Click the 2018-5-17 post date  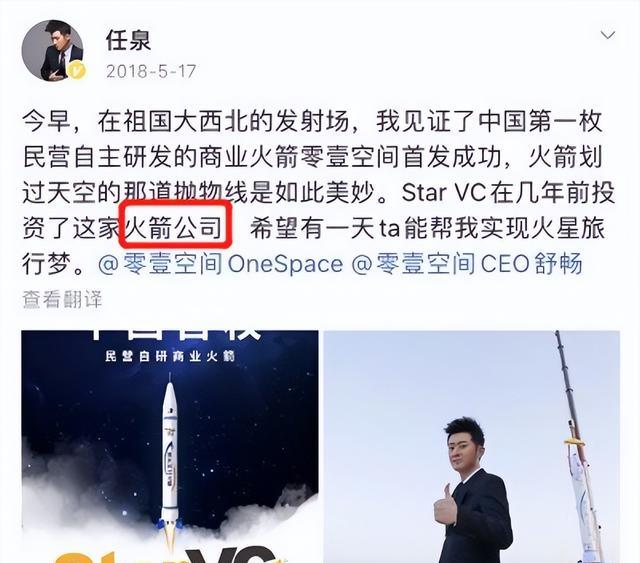(151, 71)
